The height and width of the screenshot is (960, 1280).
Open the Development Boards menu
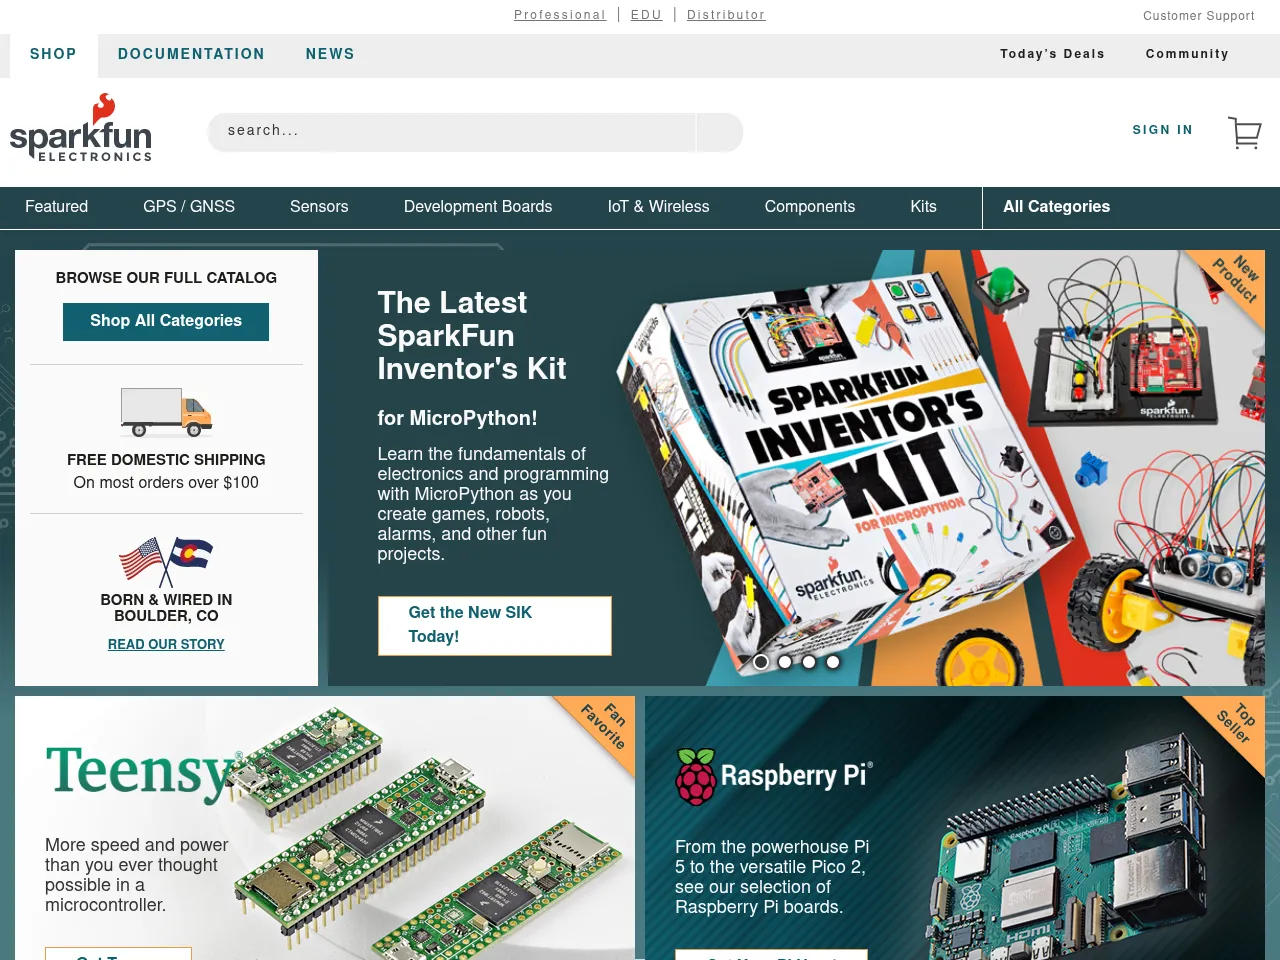pos(477,207)
